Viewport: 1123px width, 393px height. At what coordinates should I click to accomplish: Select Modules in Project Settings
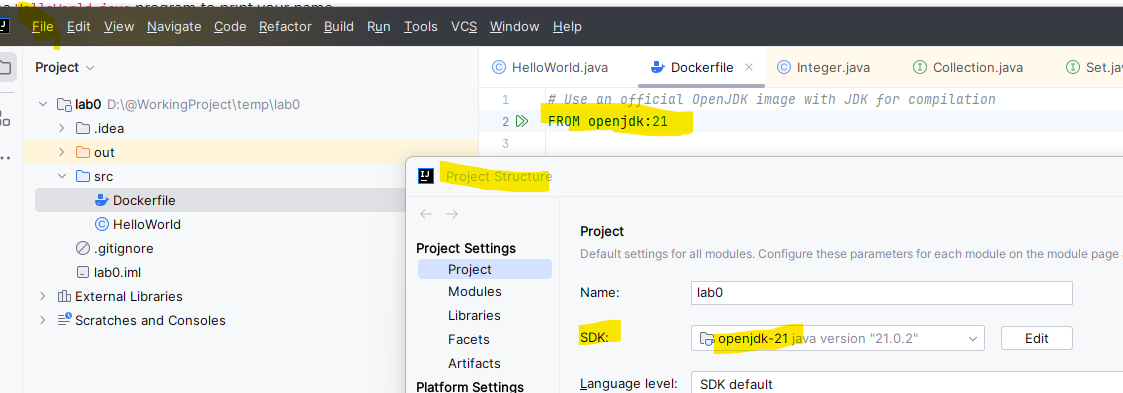coord(475,291)
